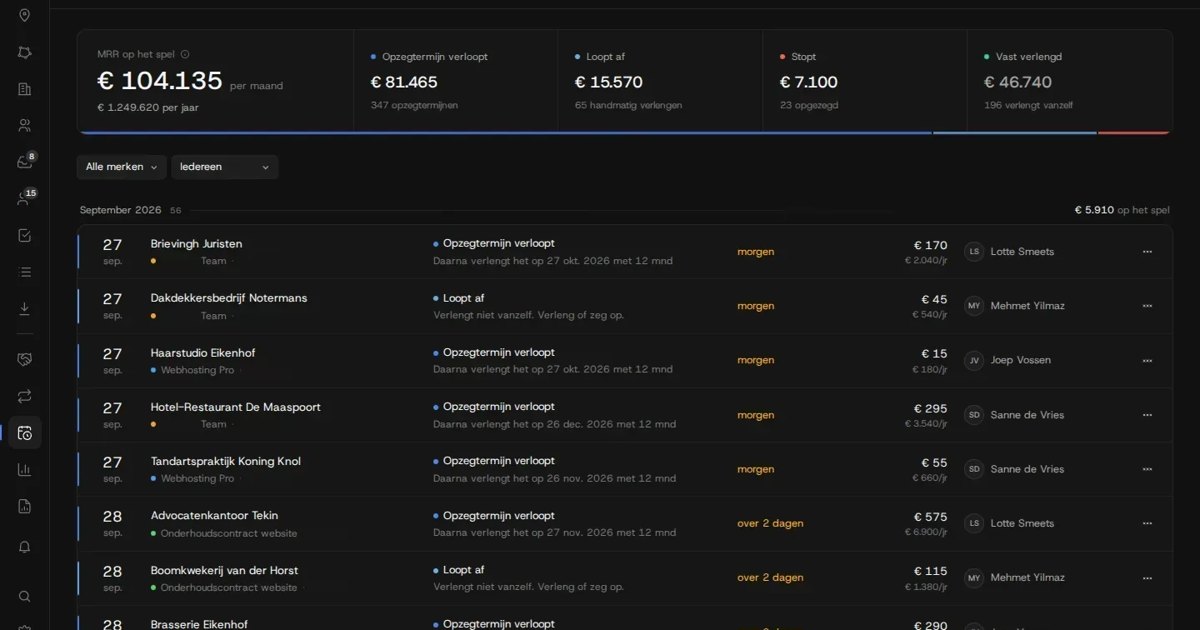Click the MRR op het spel card
The height and width of the screenshot is (630, 1200).
216,81
